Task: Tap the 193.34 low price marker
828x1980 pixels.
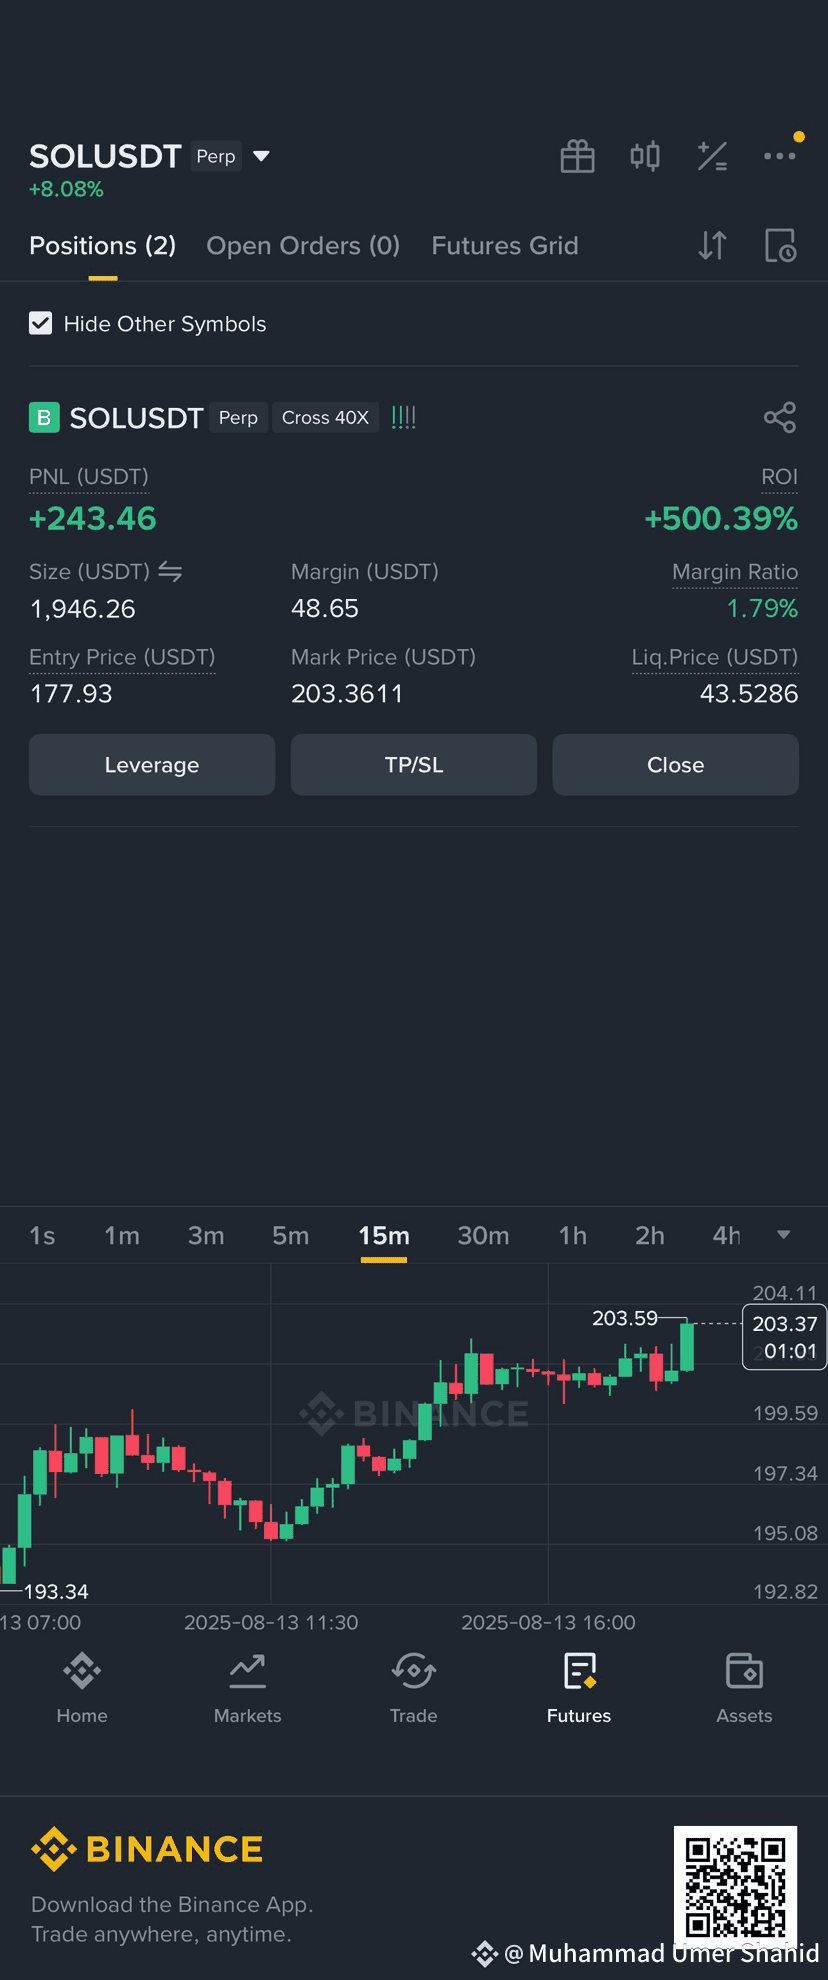Action: click(56, 1591)
